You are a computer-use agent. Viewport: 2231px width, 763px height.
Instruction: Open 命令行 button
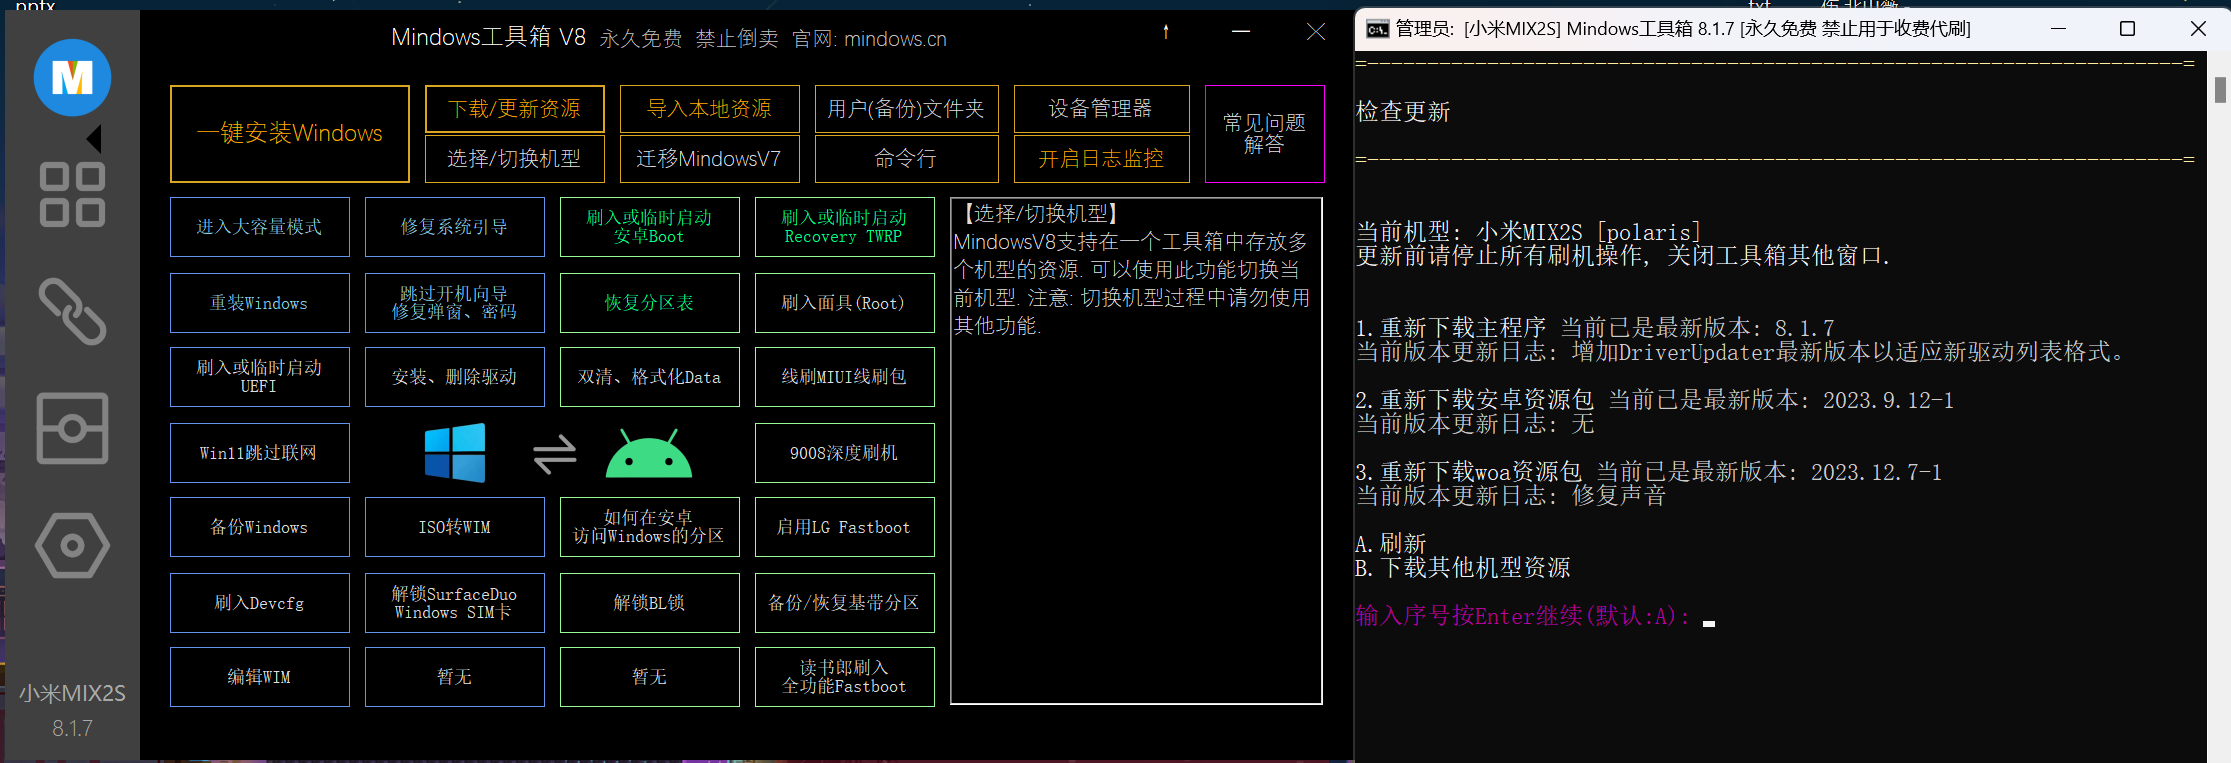click(x=907, y=159)
